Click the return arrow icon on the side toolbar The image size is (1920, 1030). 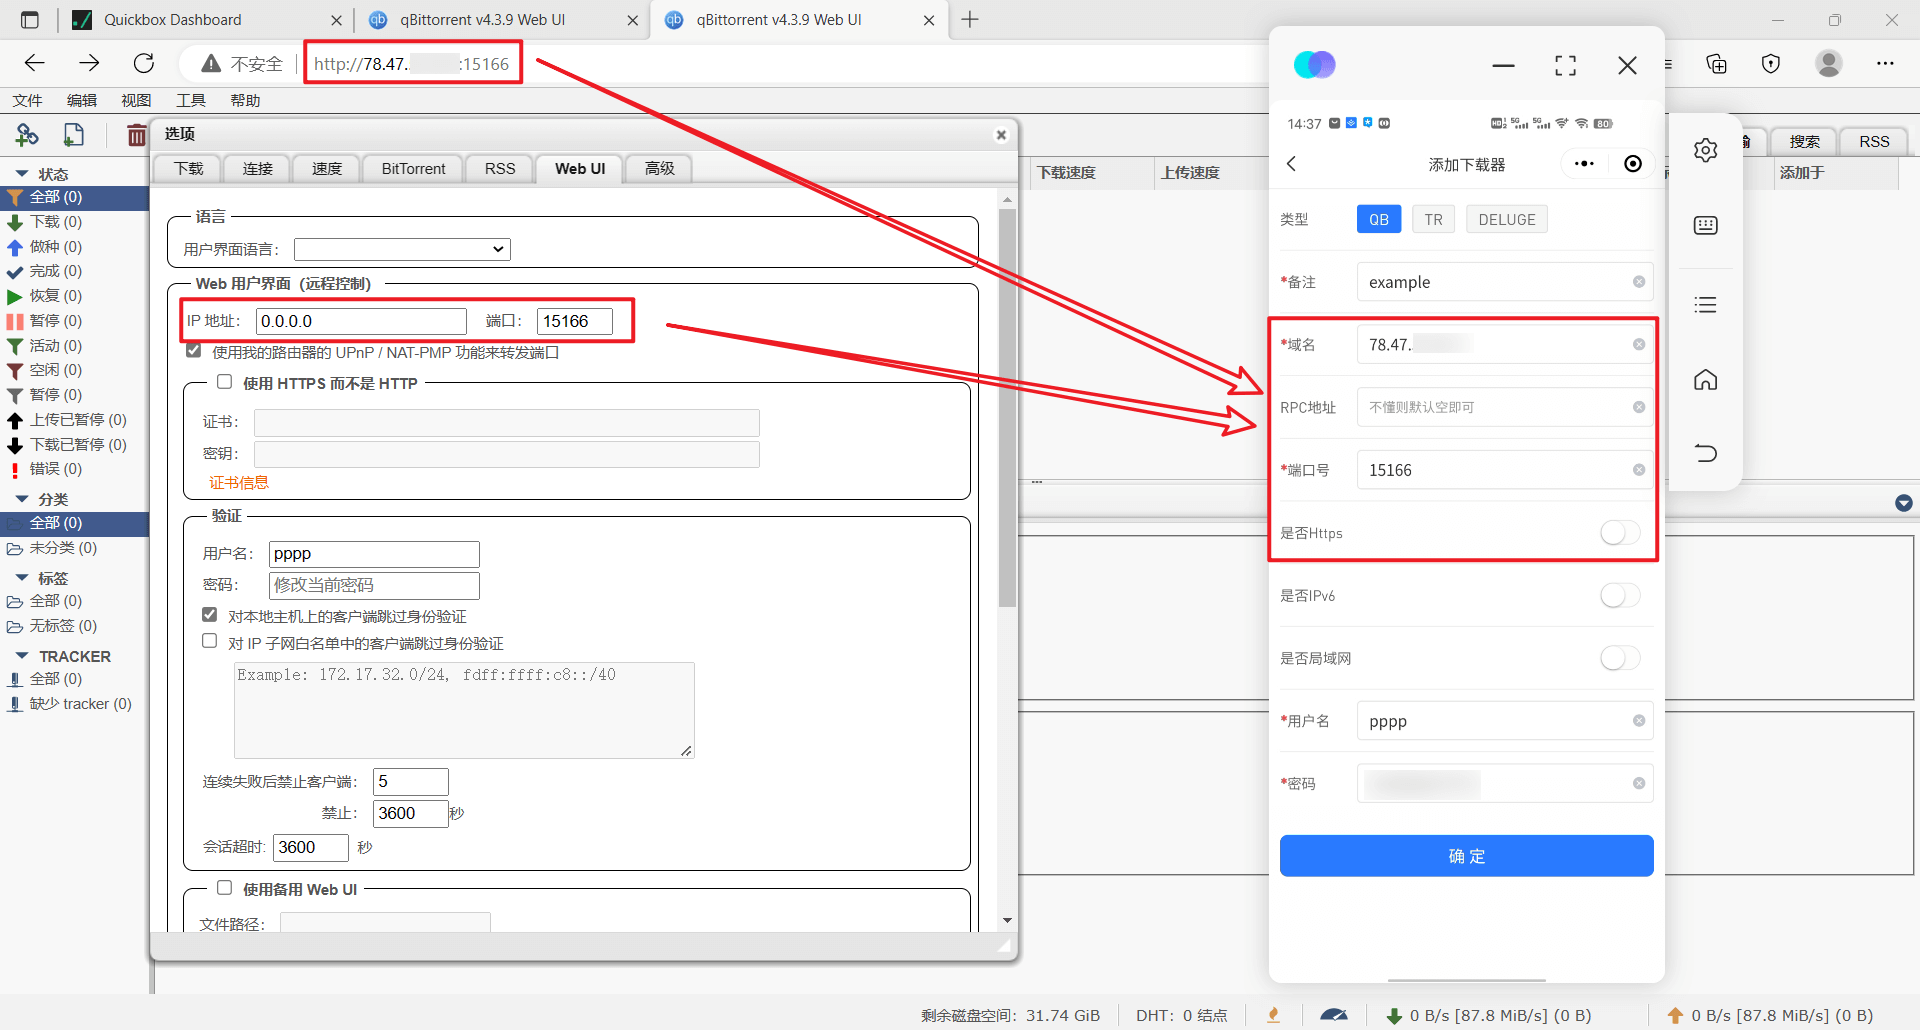[x=1706, y=453]
